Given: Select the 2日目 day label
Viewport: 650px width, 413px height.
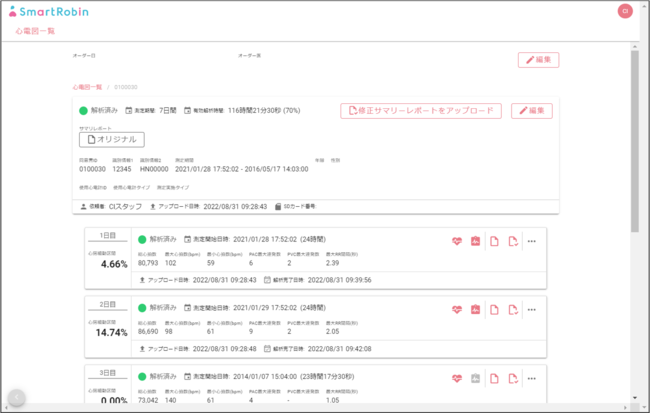Looking at the screenshot, I should coord(107,304).
